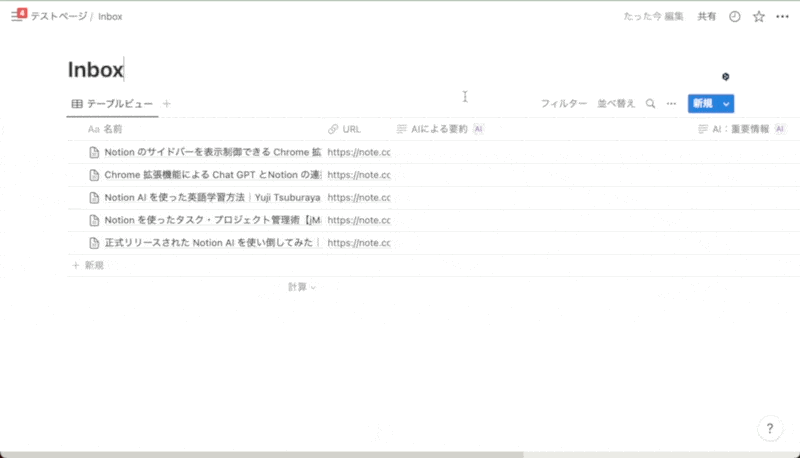
Task: Open the 計算 calculate dropdown
Action: click(x=302, y=287)
